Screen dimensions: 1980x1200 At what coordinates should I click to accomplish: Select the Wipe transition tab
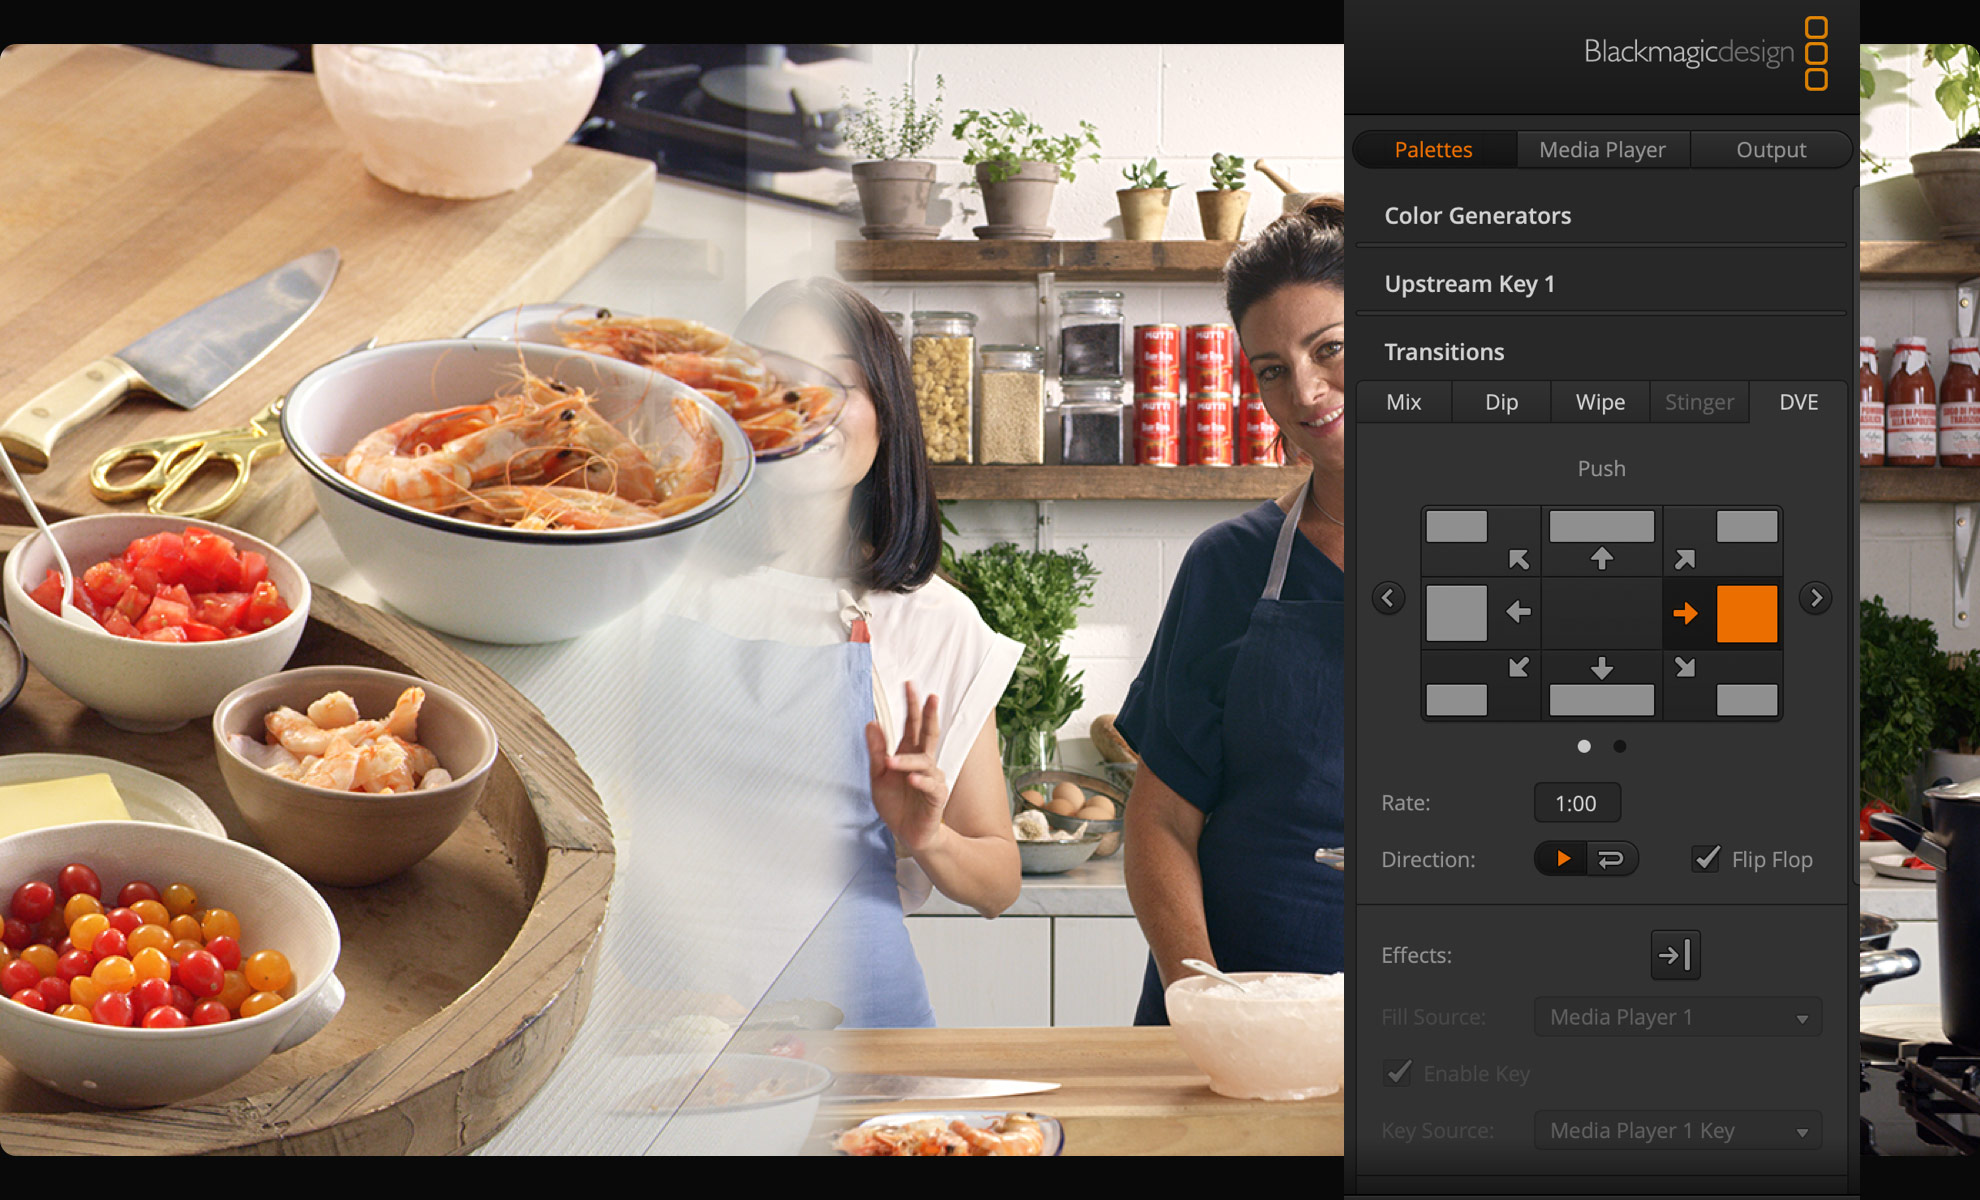coord(1599,402)
